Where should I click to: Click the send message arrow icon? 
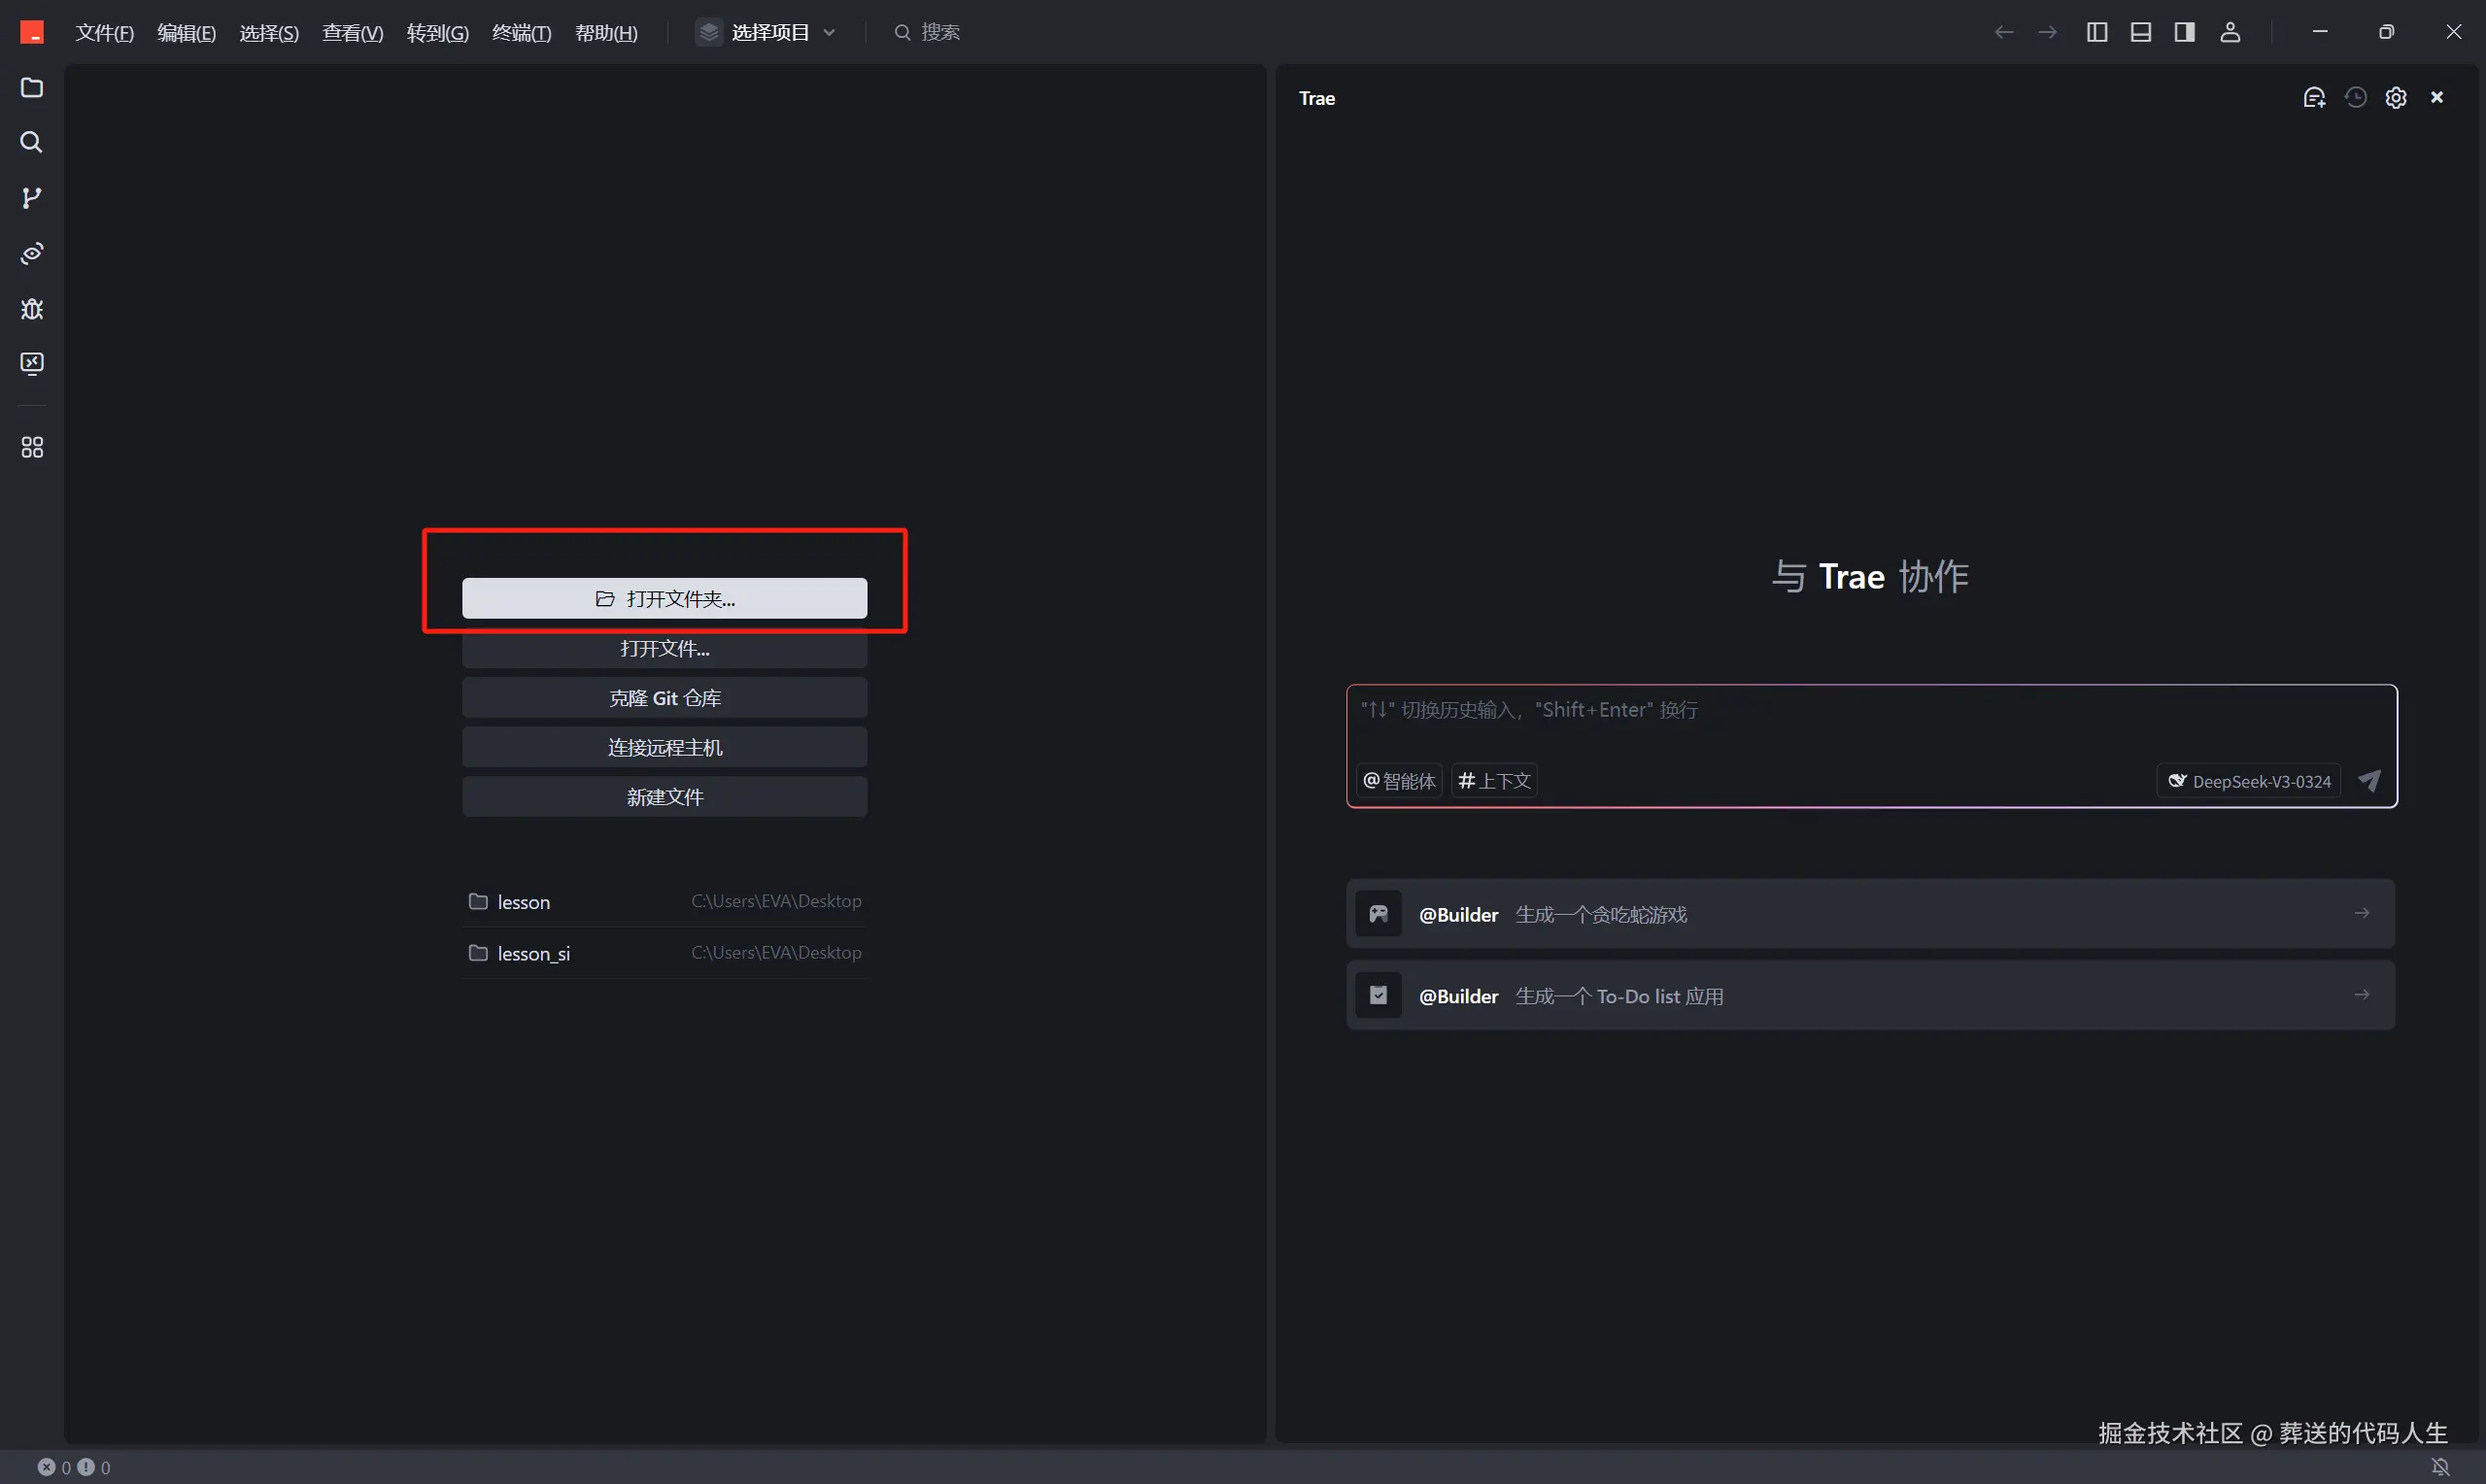(2369, 781)
